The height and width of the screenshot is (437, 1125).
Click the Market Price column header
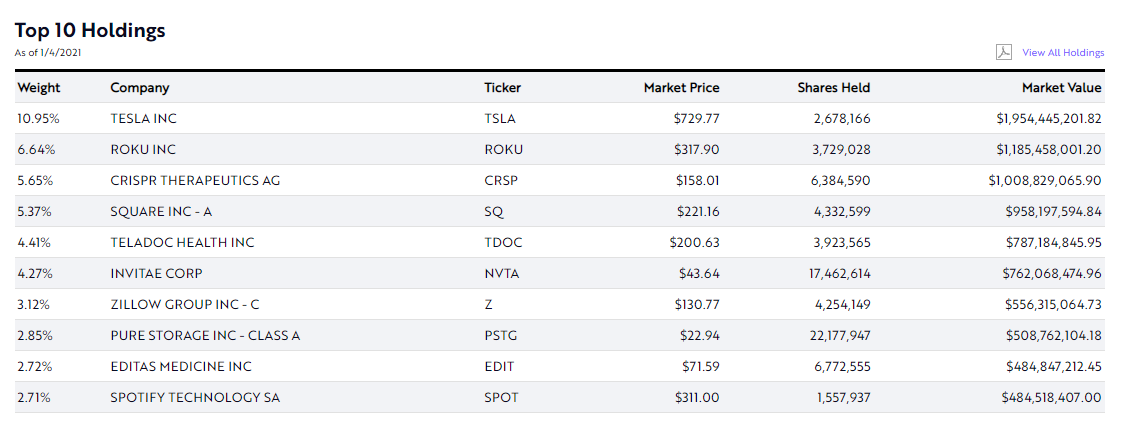click(681, 88)
